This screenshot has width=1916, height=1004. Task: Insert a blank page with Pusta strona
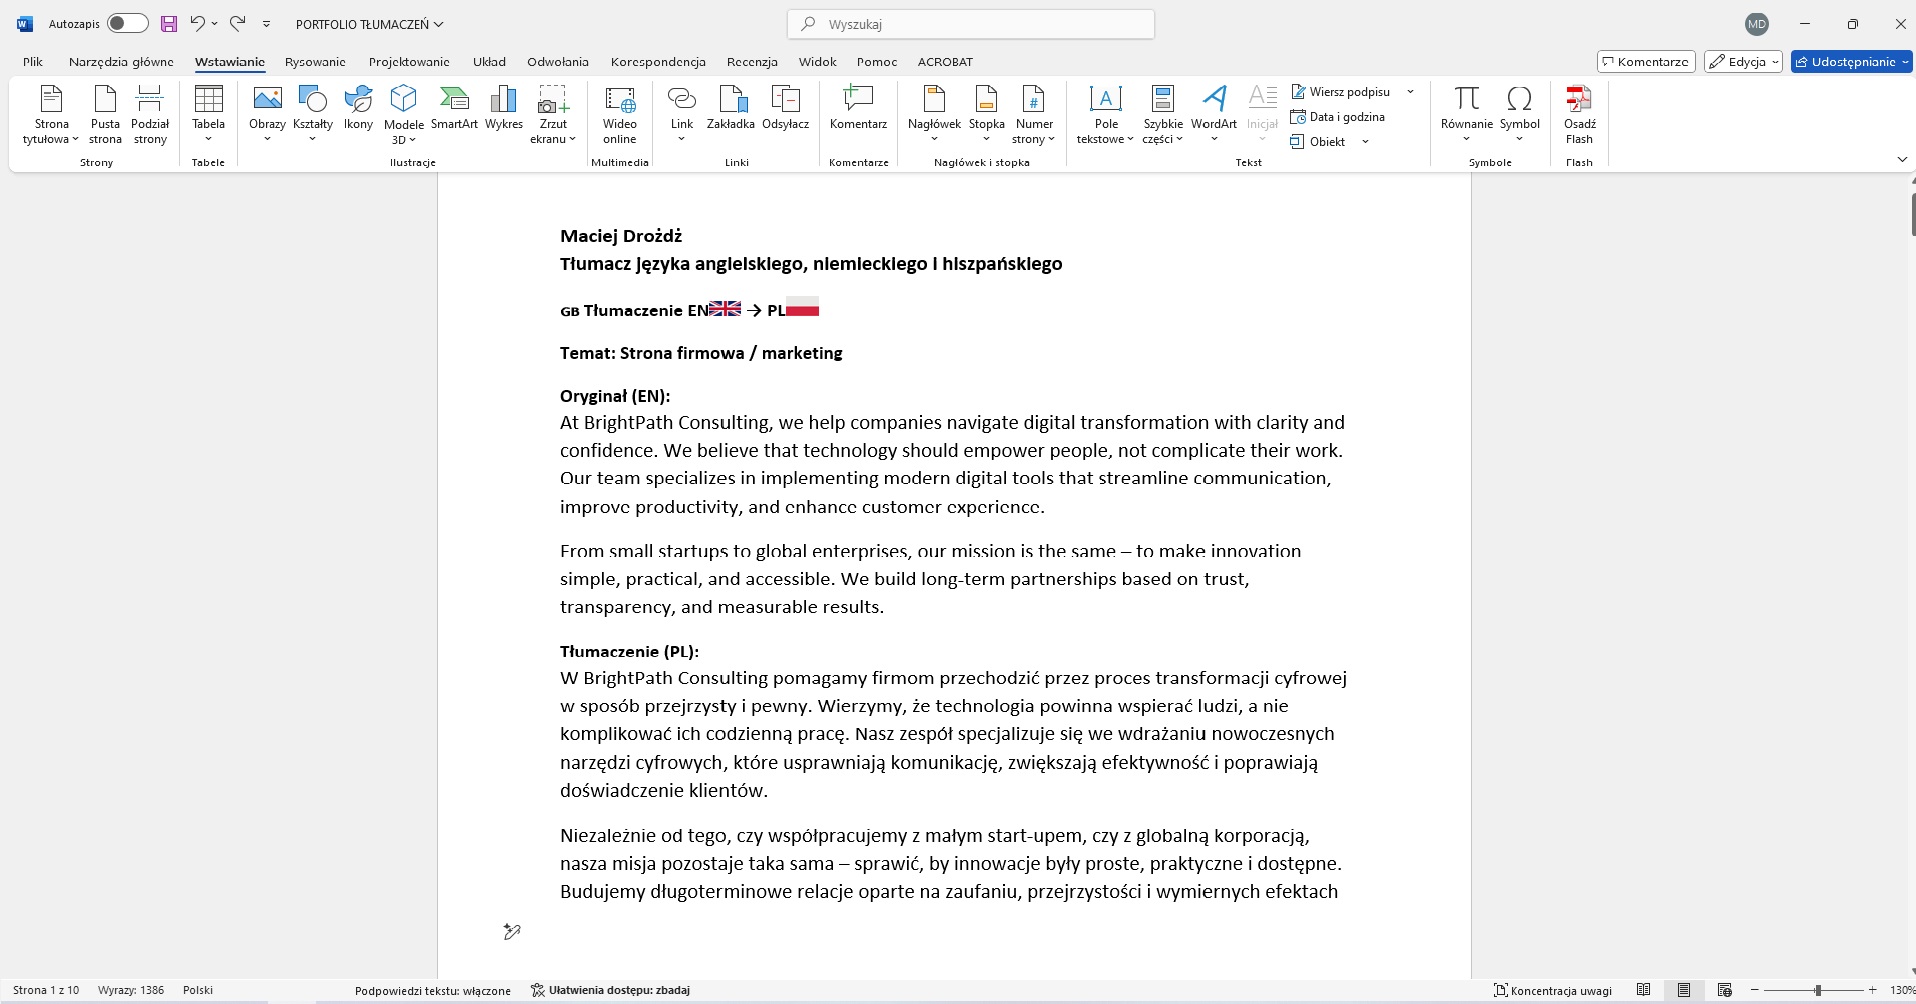click(x=105, y=115)
